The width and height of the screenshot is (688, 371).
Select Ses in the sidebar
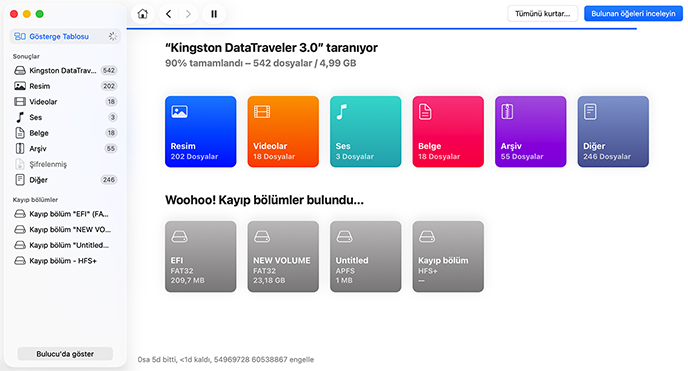click(x=65, y=117)
